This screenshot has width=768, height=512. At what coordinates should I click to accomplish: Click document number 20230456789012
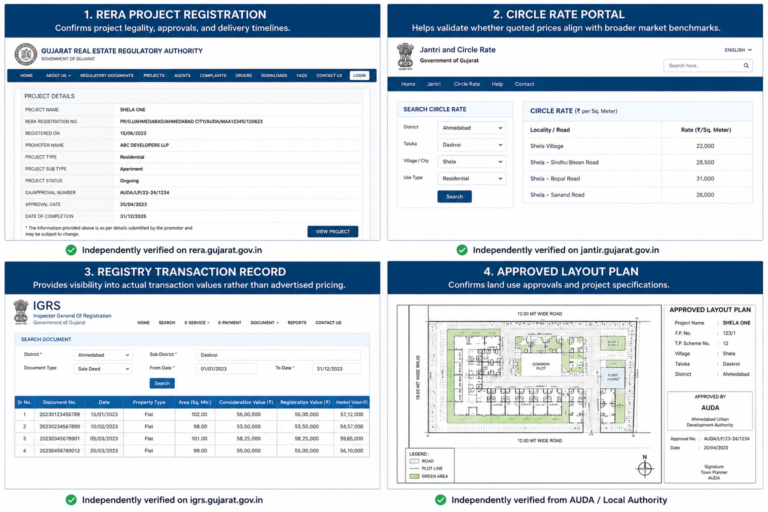pyautogui.click(x=60, y=451)
